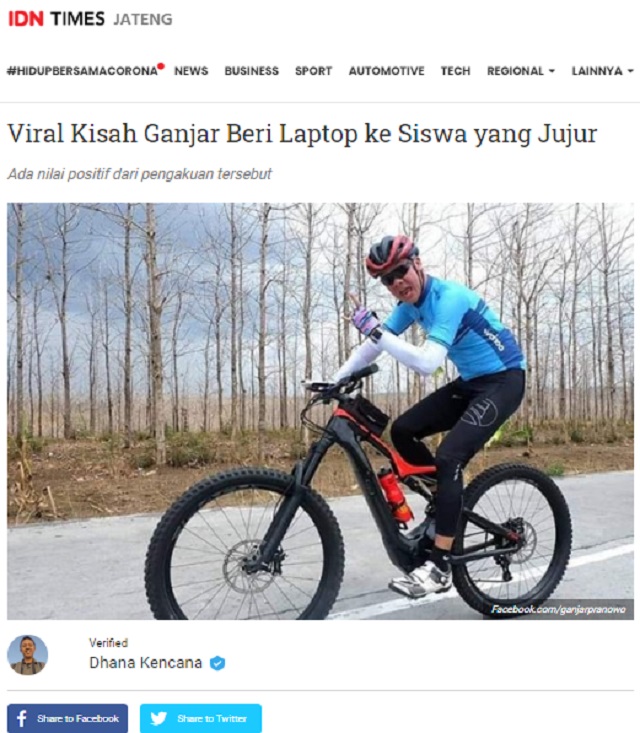This screenshot has height=733, width=640.
Task: Click the red notification dot on the hashtag
Action: (x=161, y=66)
